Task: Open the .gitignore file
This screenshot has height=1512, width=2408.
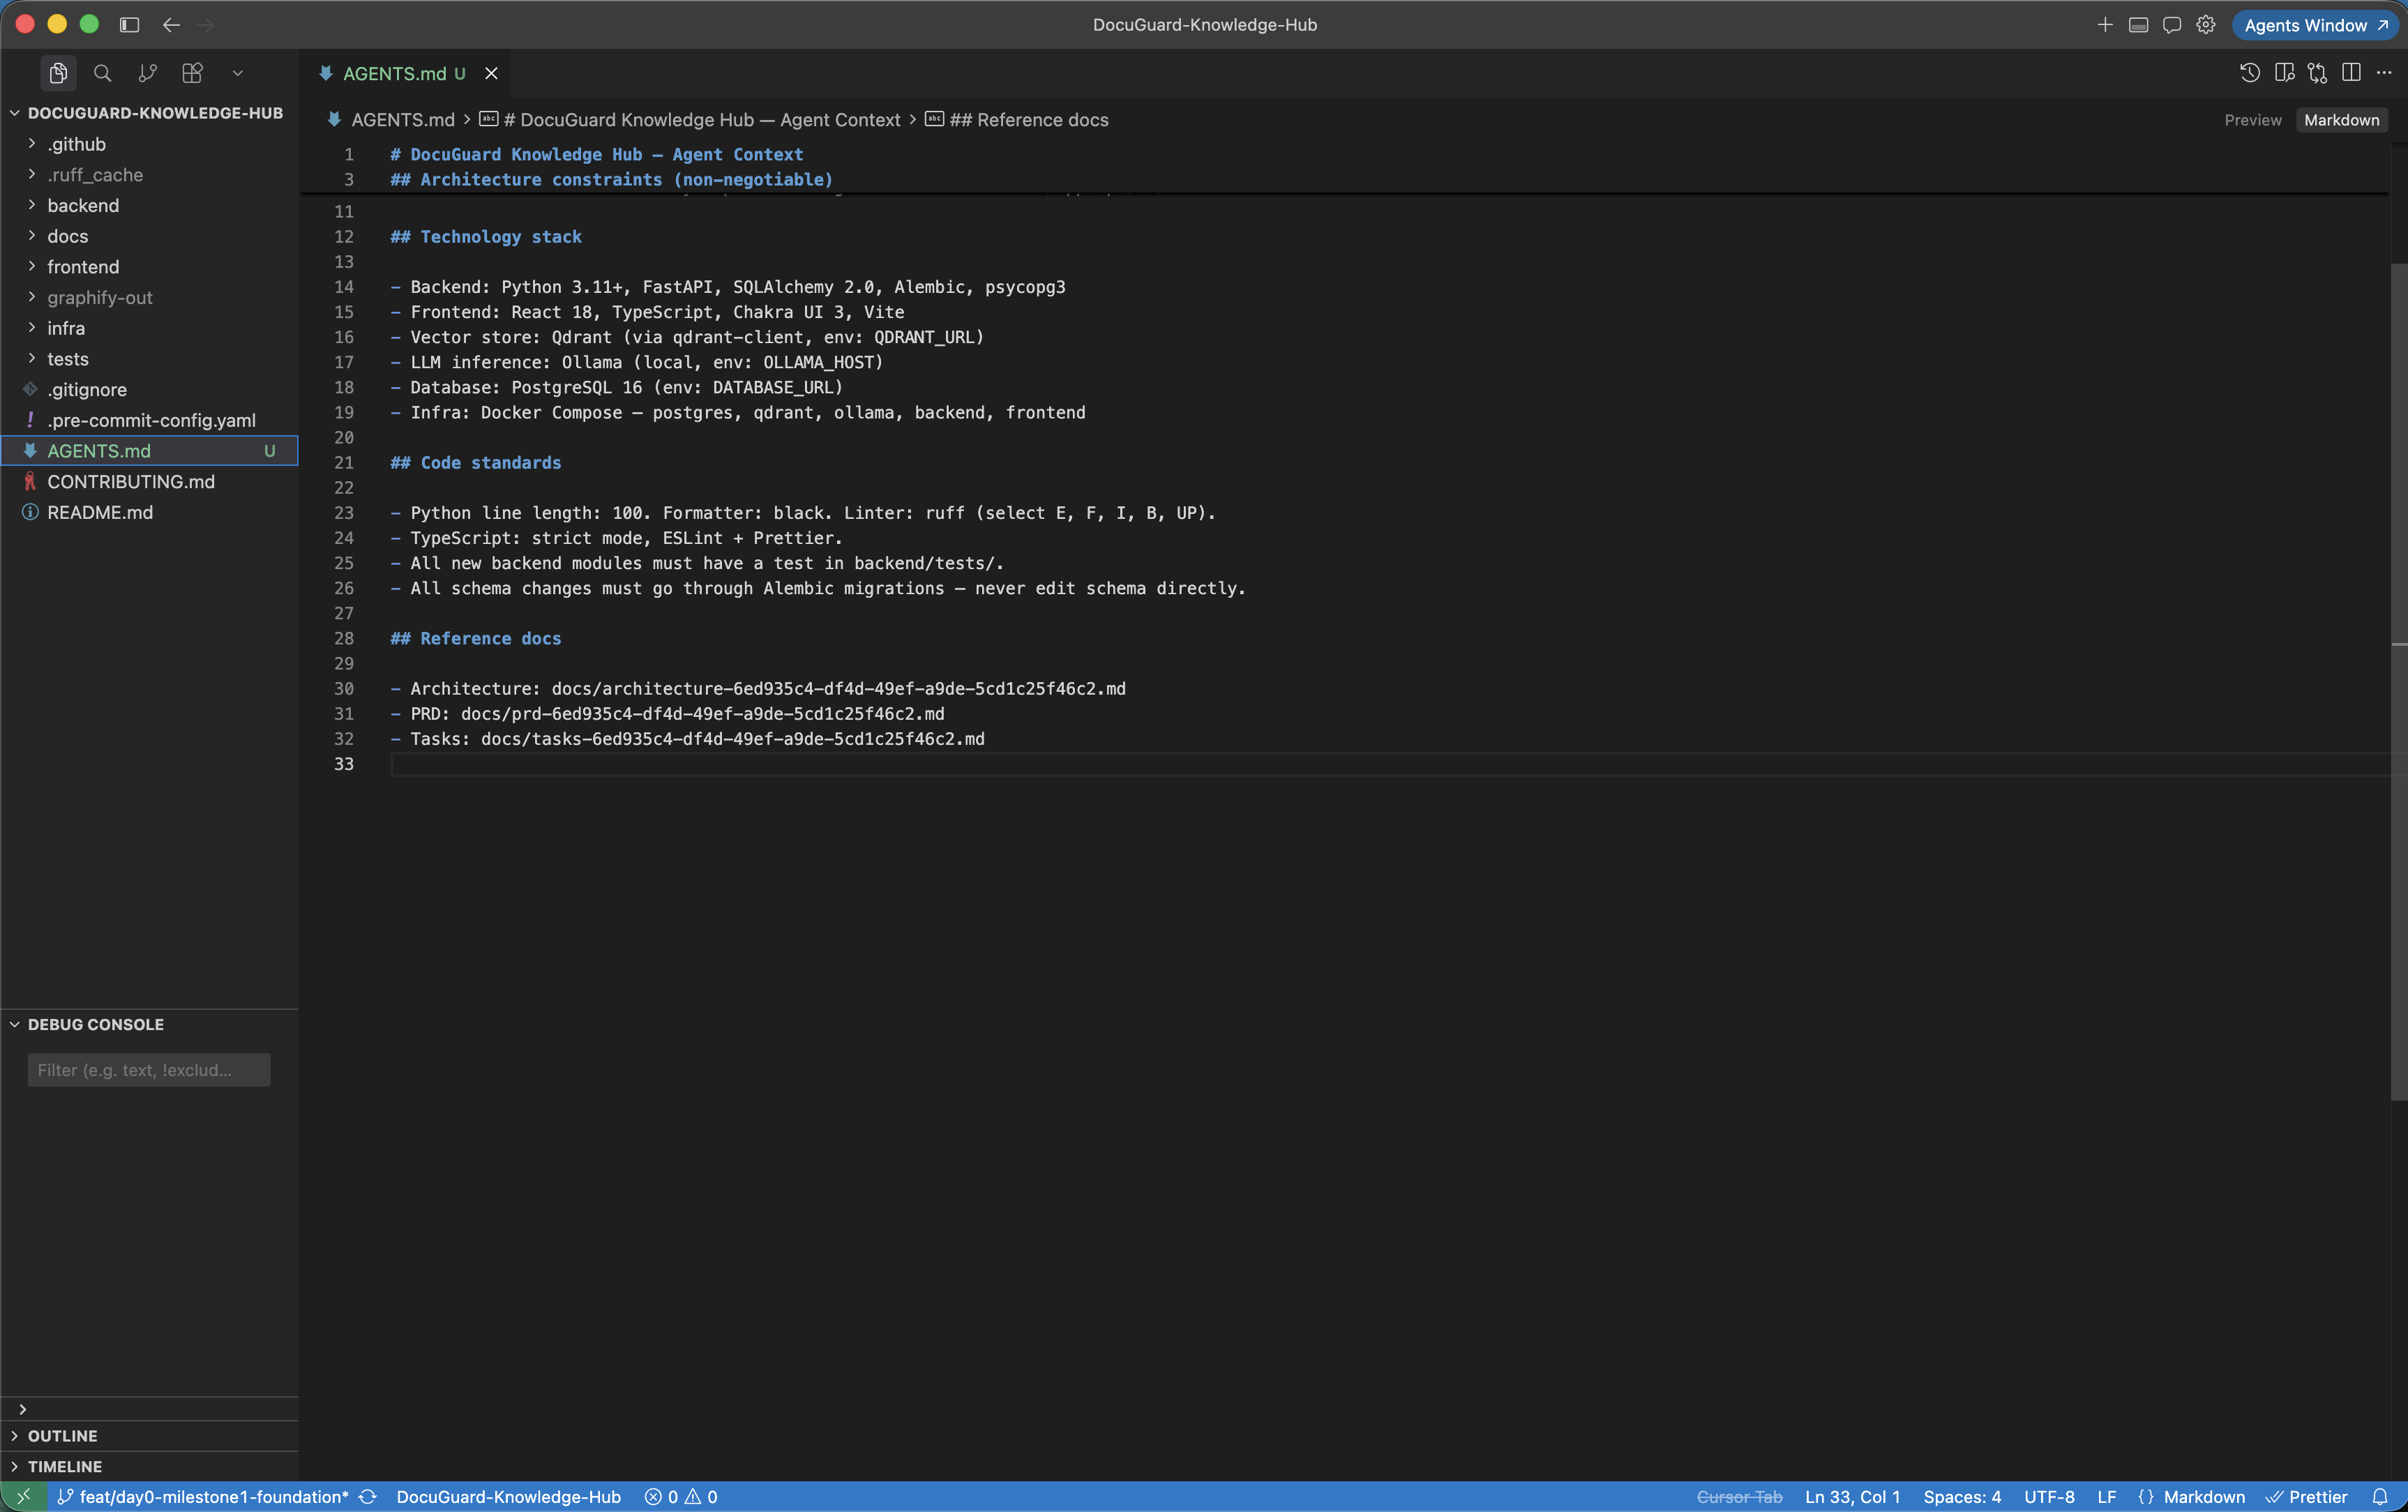Action: 150,389
